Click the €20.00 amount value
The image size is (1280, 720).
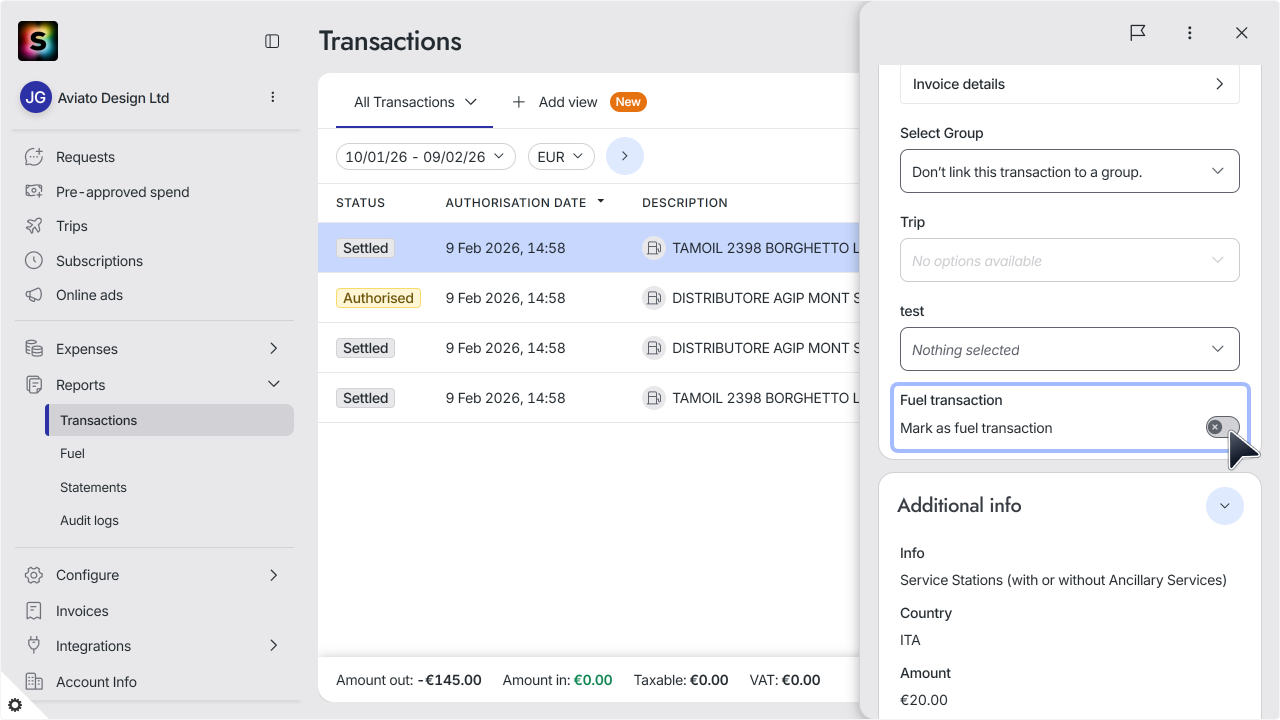924,700
